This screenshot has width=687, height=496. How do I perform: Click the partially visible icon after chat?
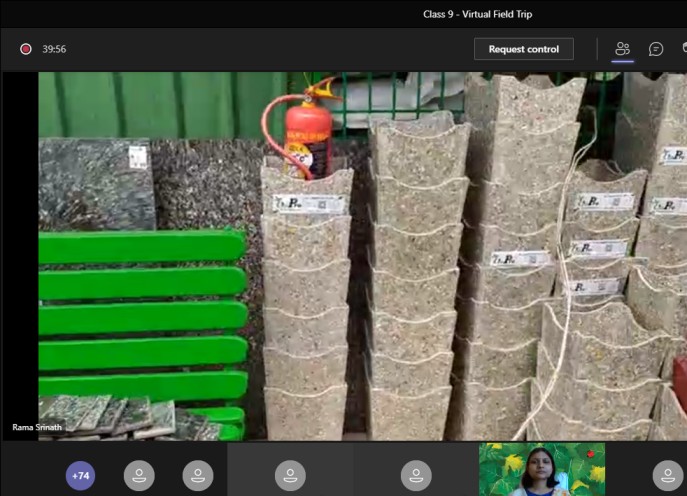pos(683,49)
